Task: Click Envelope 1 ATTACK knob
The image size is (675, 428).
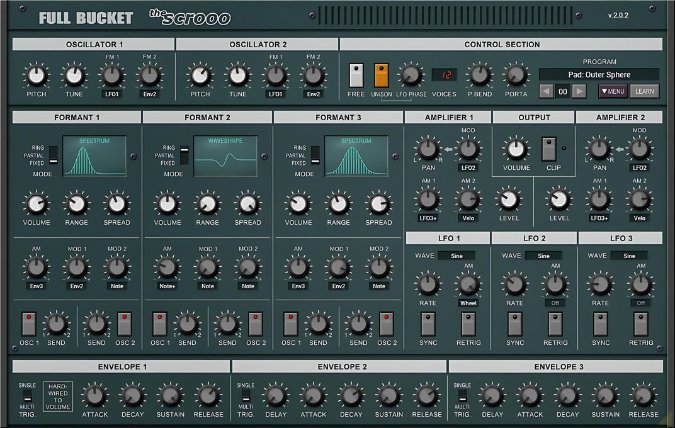Action: point(95,396)
